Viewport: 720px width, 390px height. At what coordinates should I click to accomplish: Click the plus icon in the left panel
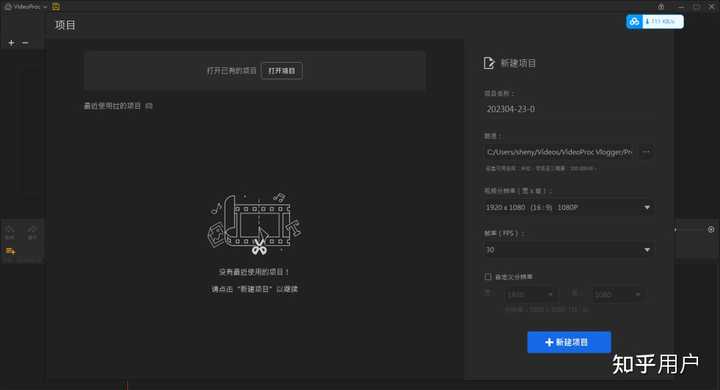pyautogui.click(x=11, y=43)
